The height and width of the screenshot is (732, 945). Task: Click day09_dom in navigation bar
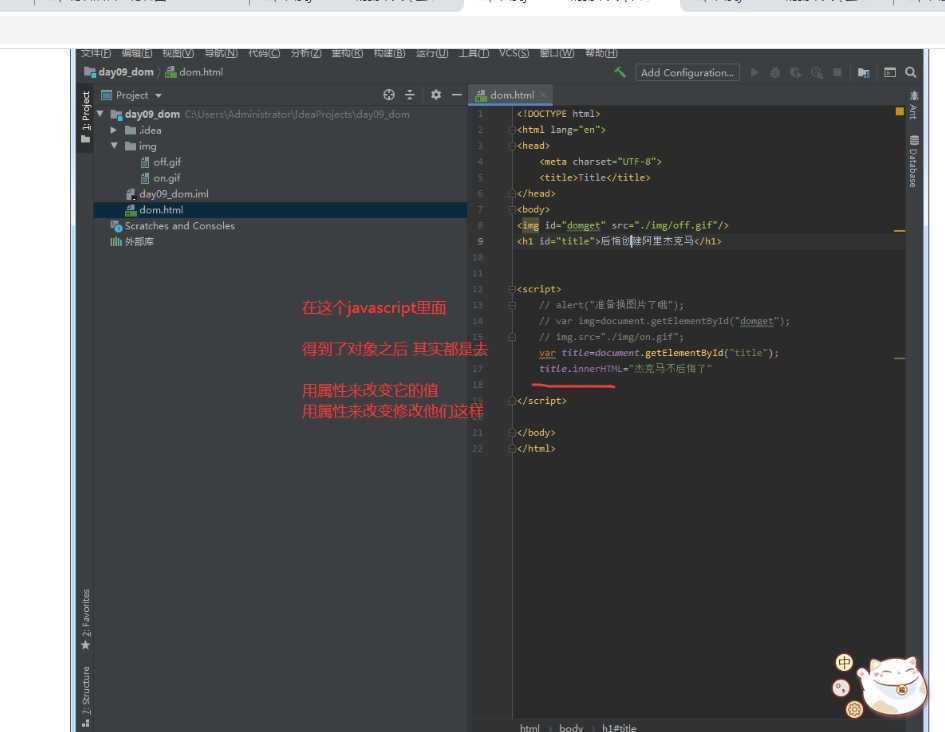click(119, 72)
